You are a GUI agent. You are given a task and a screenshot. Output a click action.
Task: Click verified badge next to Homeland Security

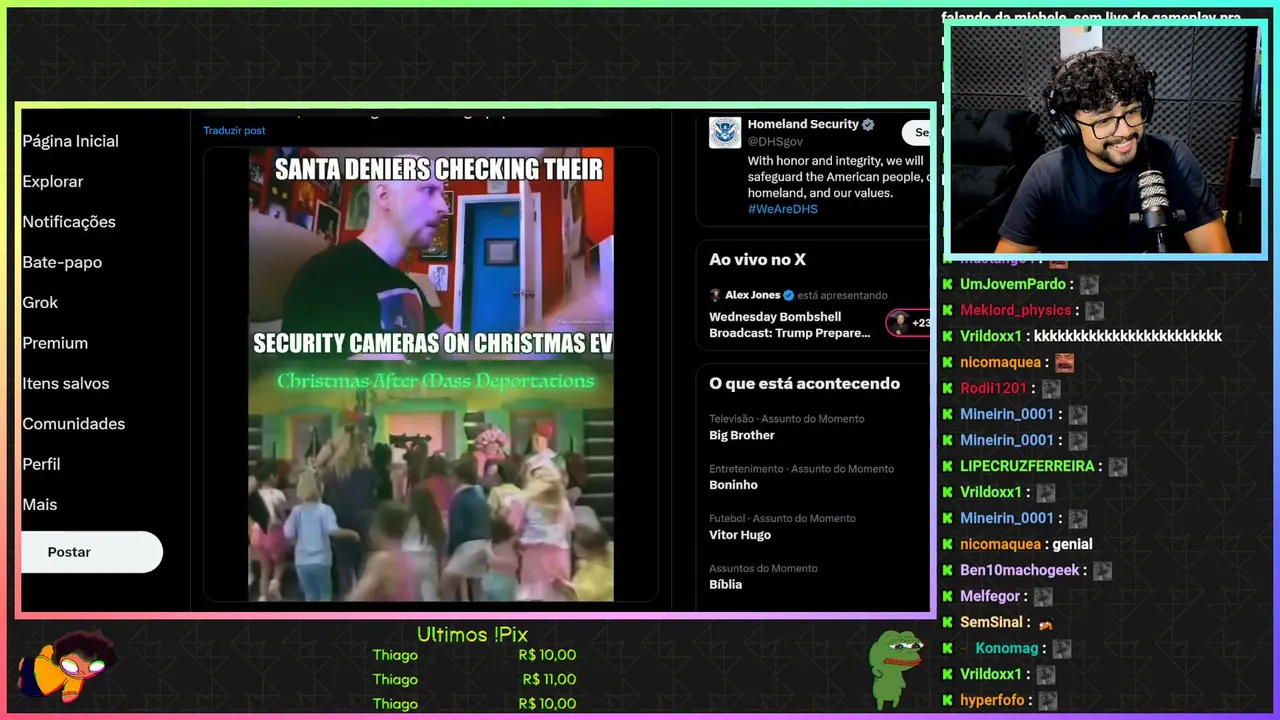(x=868, y=124)
